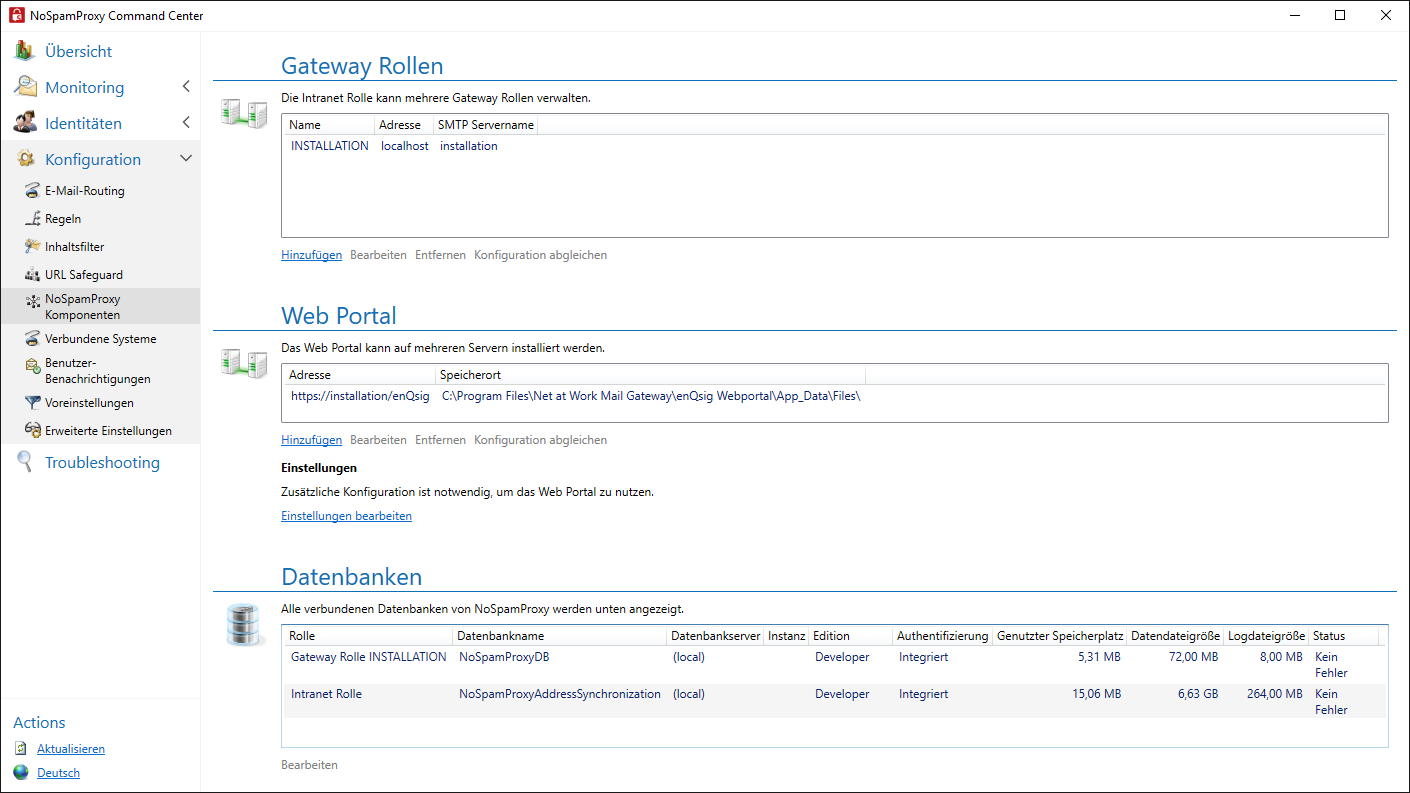Click Hinzufügen under Gateway Rollen
The width and height of the screenshot is (1410, 793).
point(311,255)
